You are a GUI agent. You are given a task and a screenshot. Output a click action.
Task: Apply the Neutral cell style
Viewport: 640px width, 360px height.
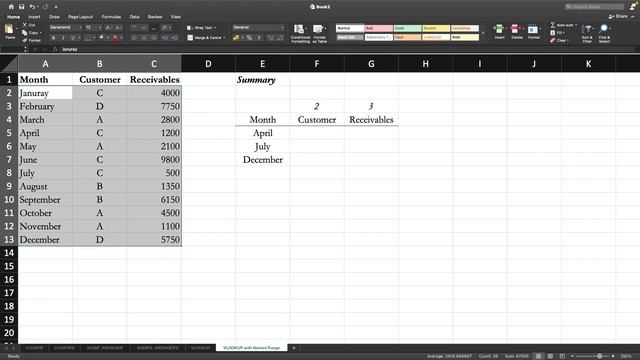(436, 28)
